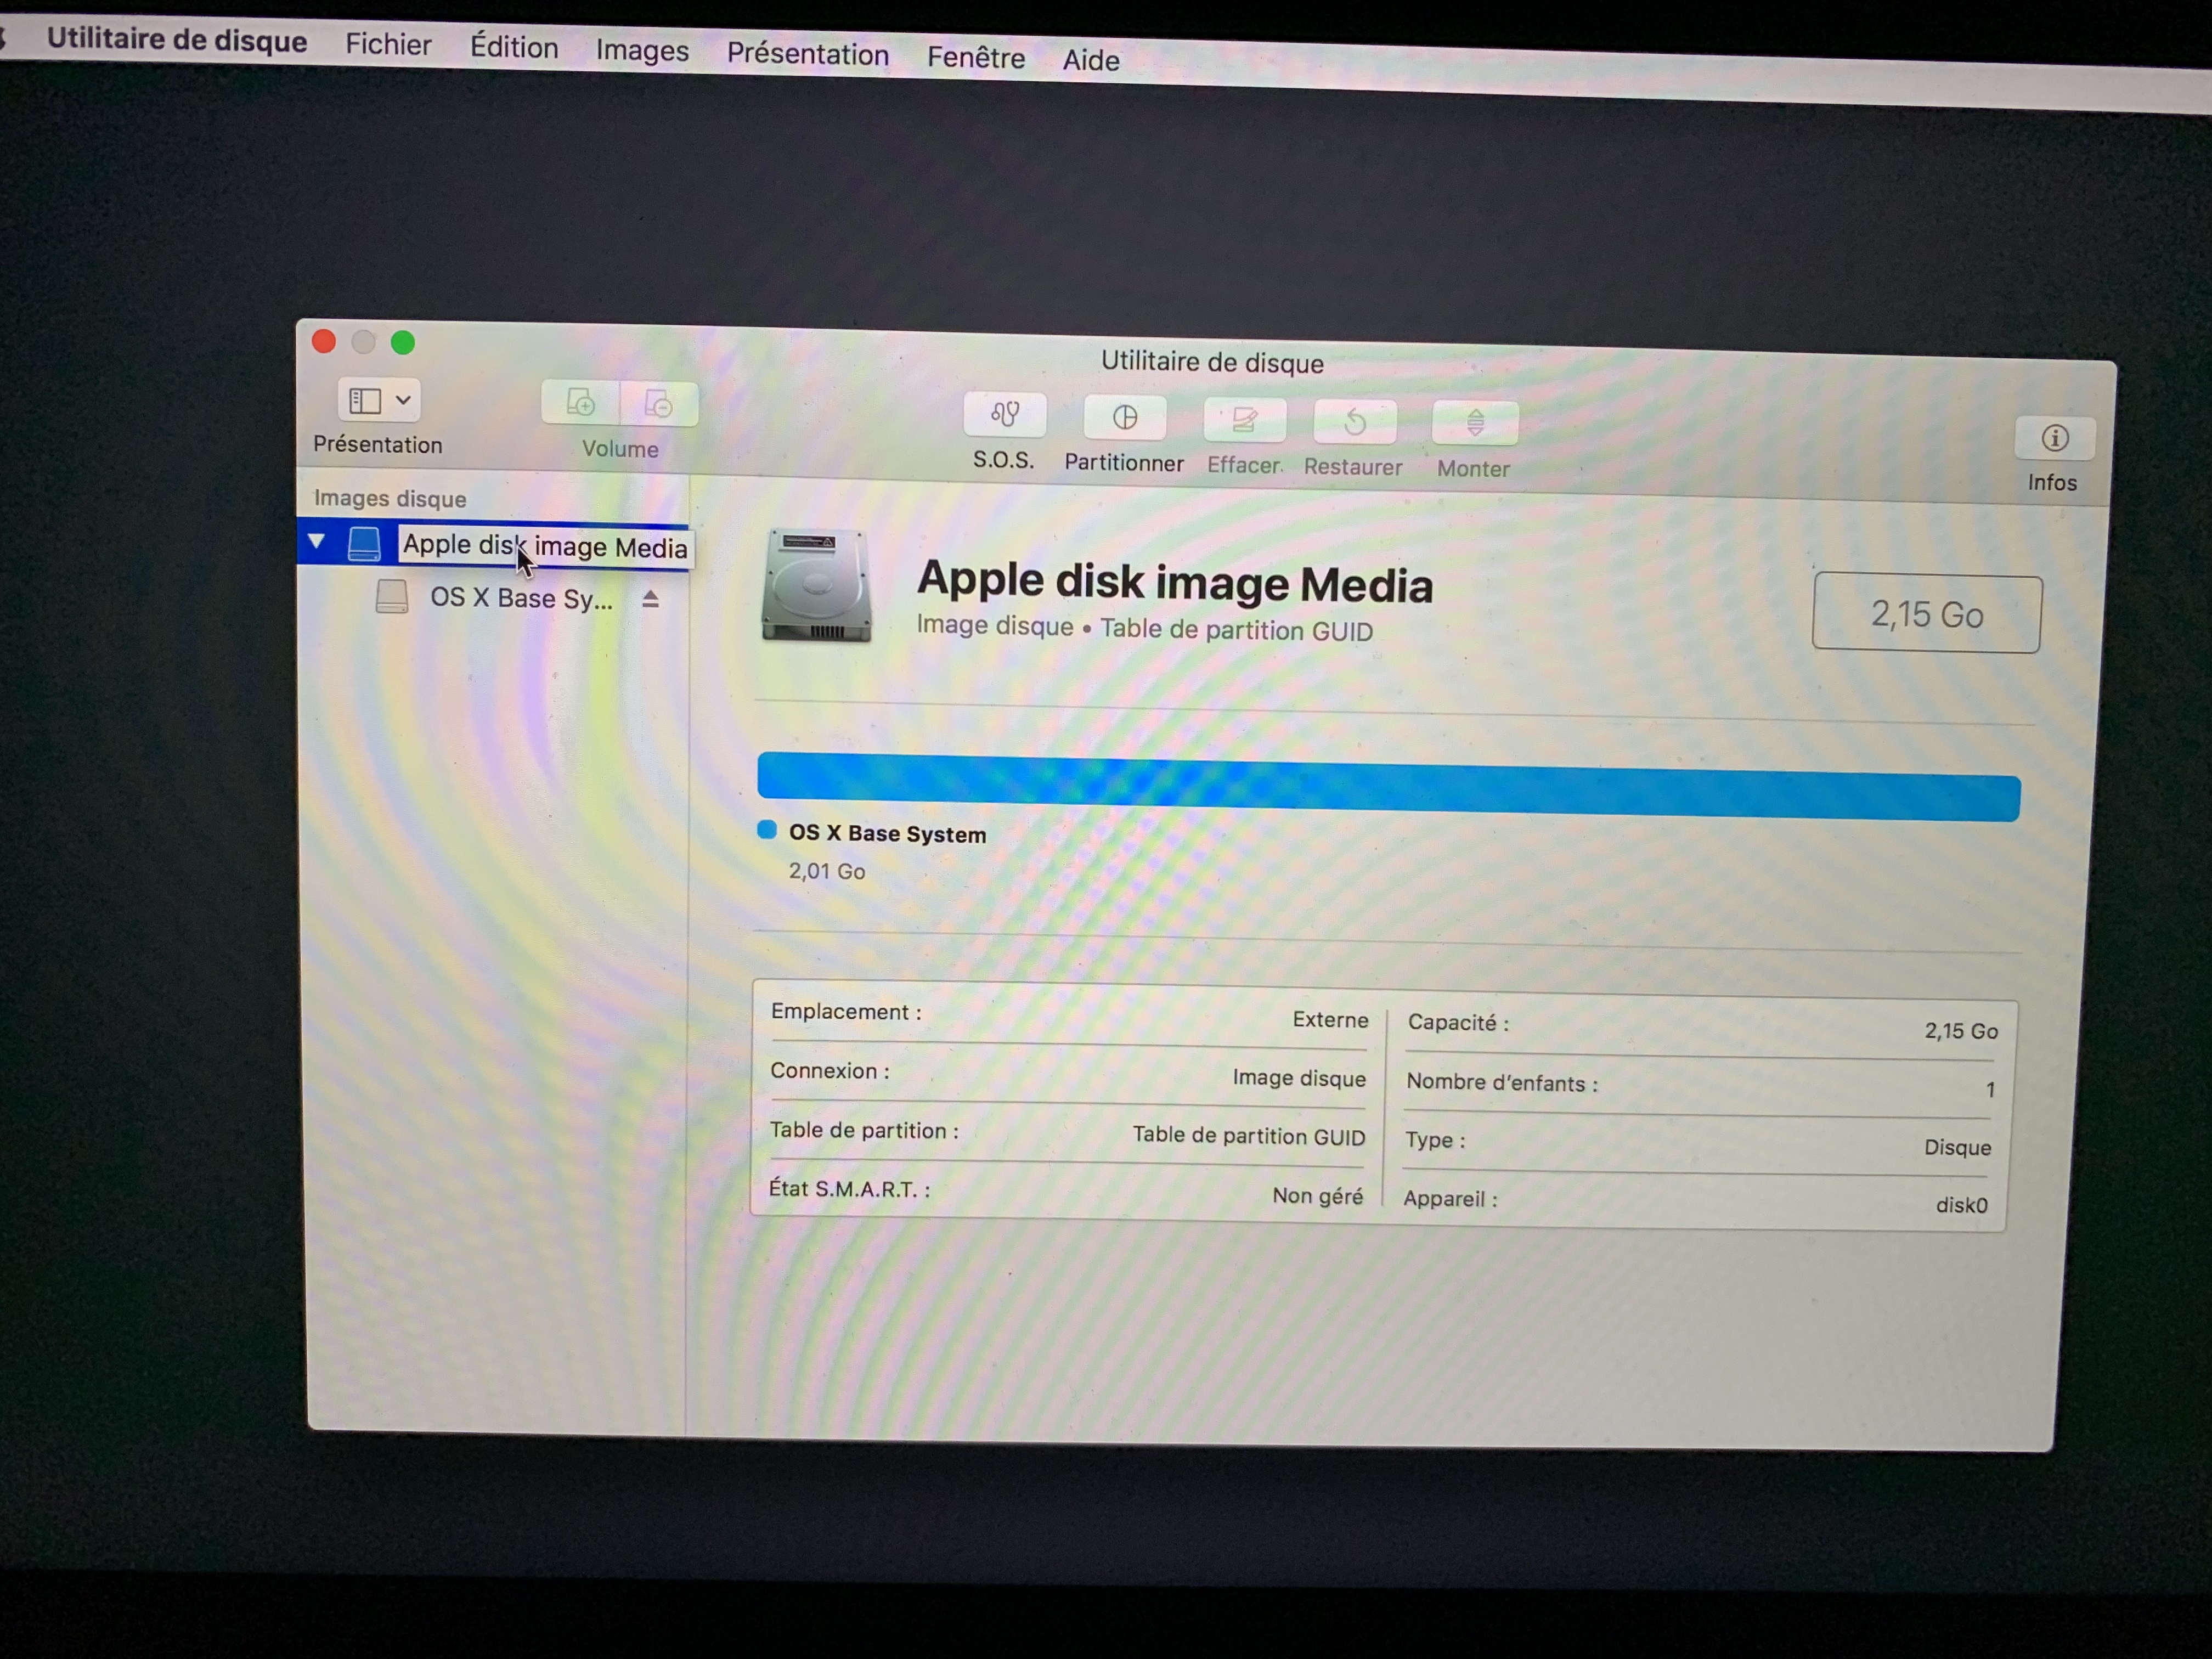Select OS X Base Sy... volume
This screenshot has height=1659, width=2212.
521,598
